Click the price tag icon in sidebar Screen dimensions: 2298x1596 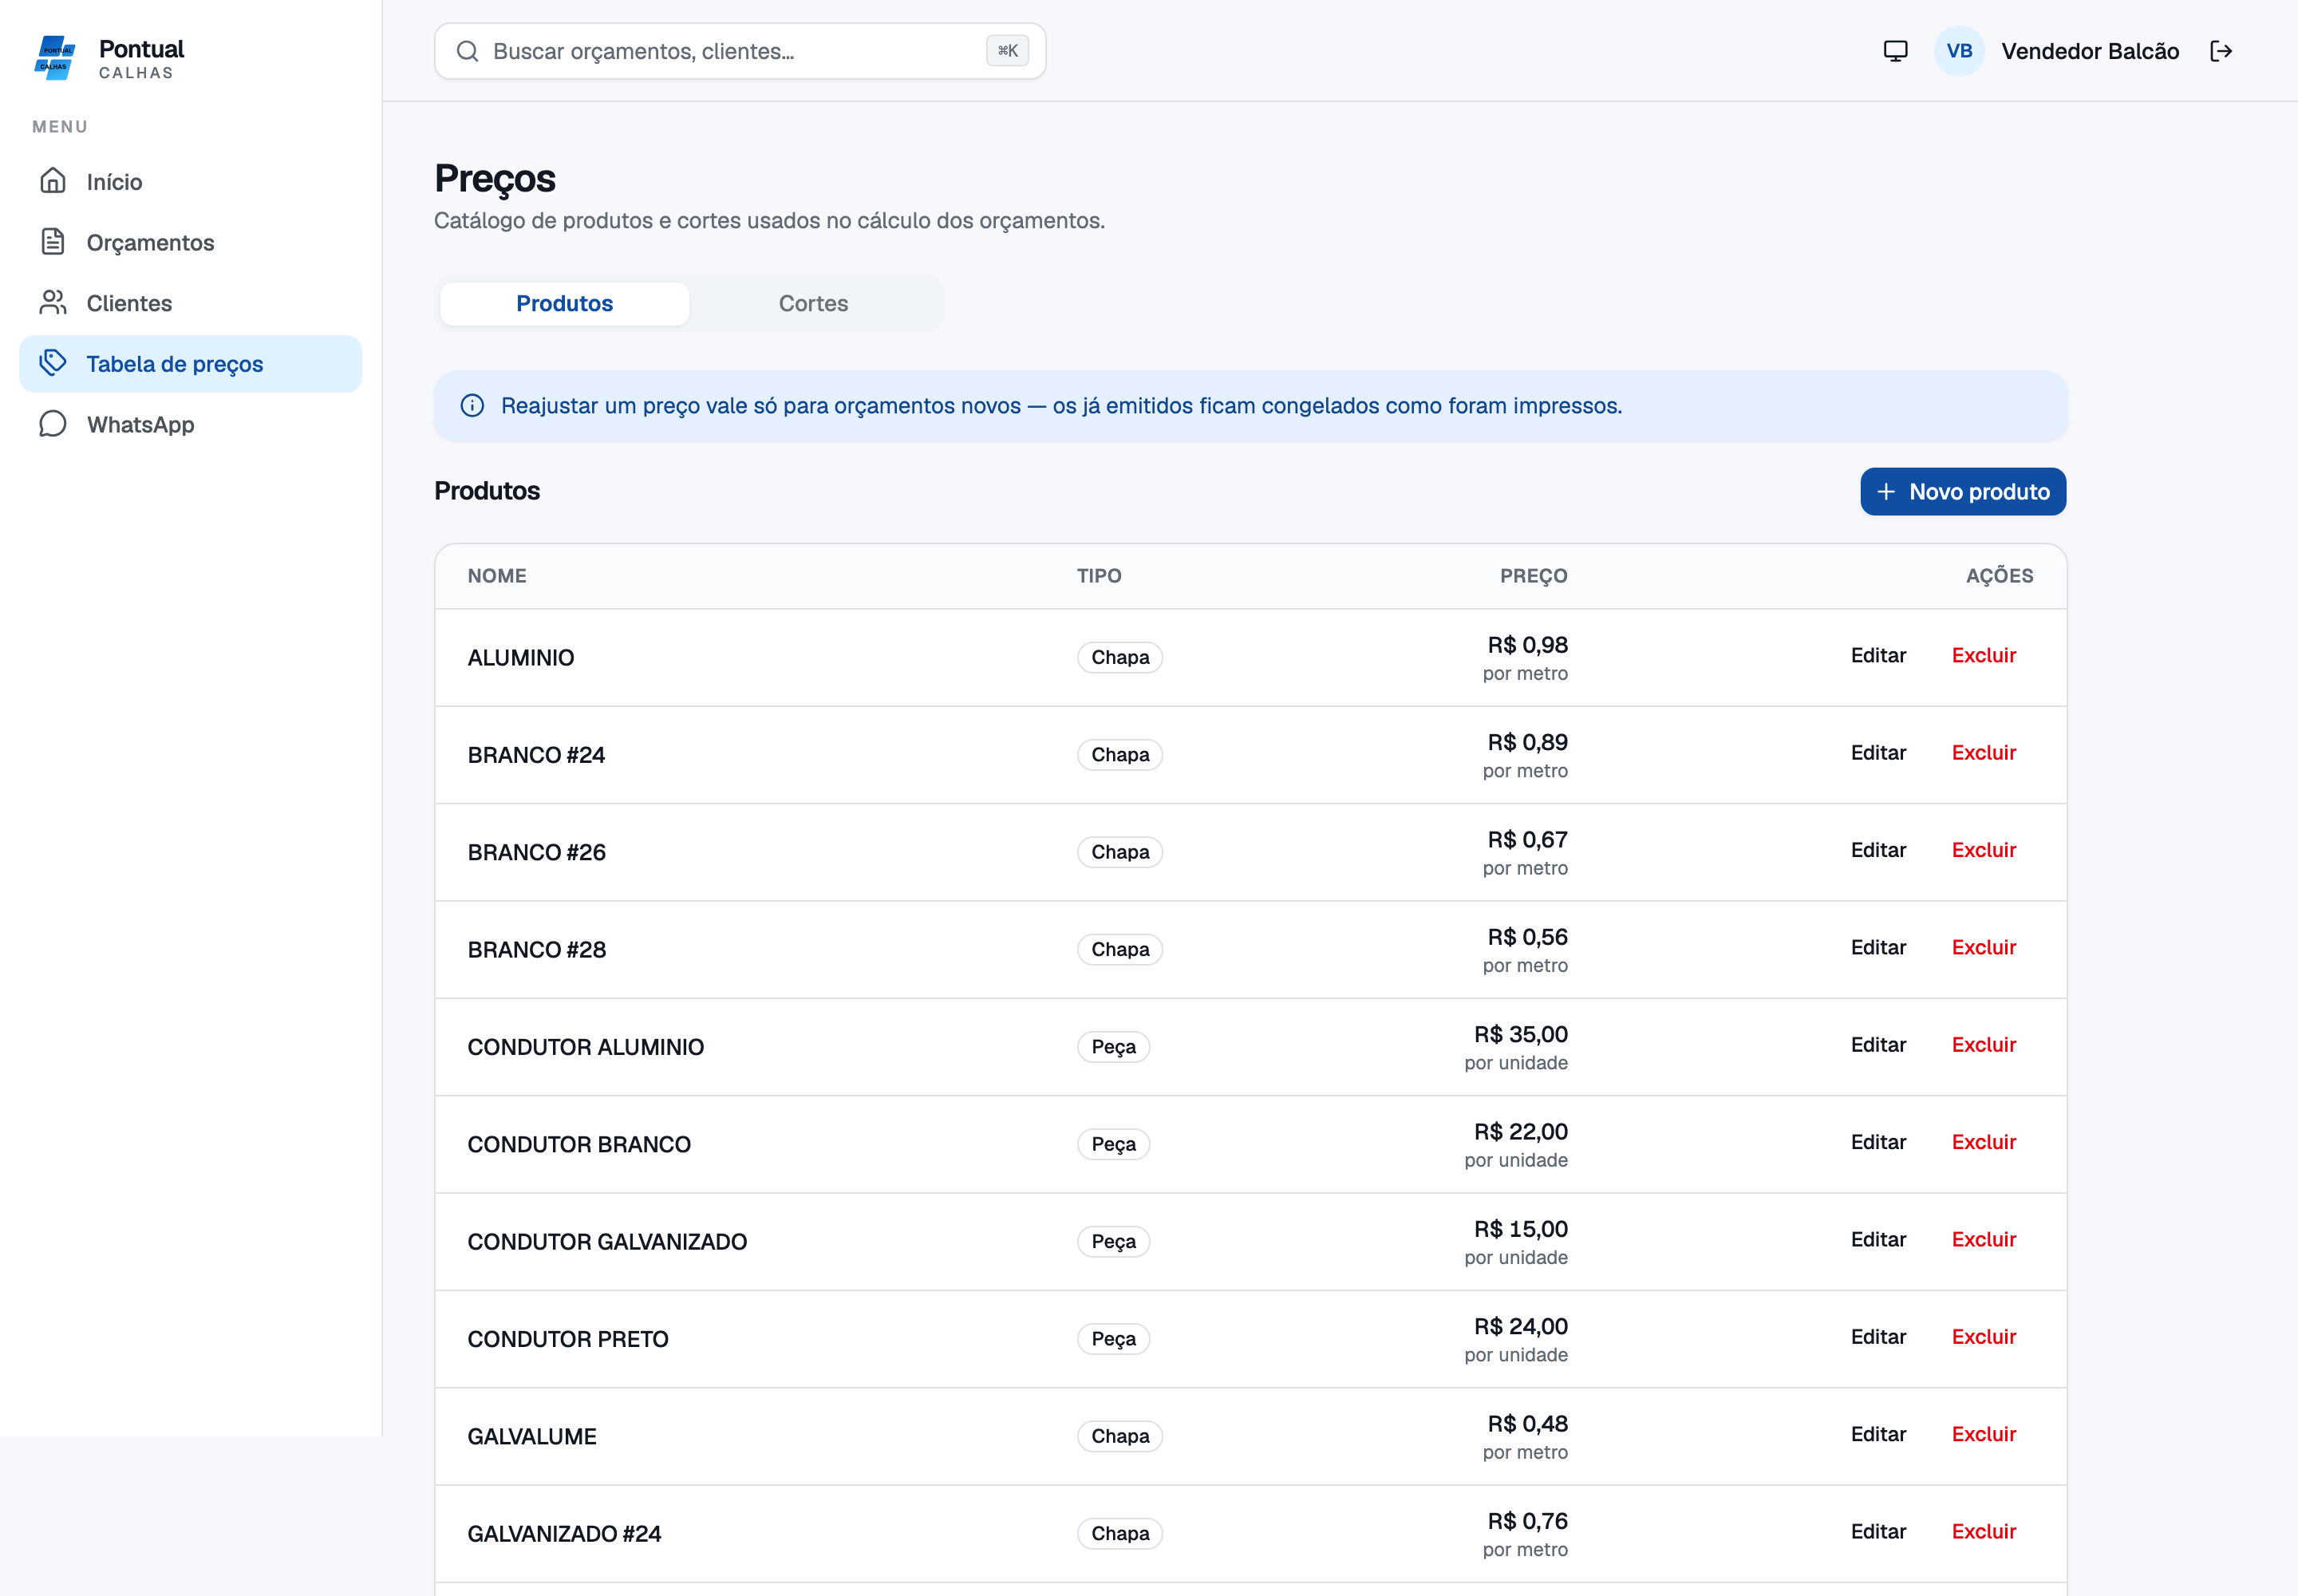coord(53,363)
